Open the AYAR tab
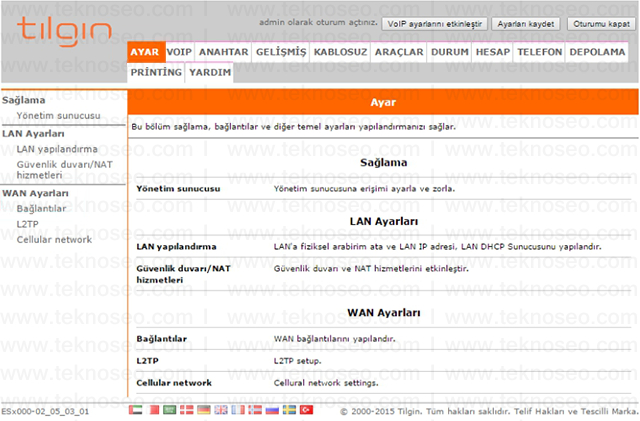Screen dimensions: 640x421 [146, 52]
